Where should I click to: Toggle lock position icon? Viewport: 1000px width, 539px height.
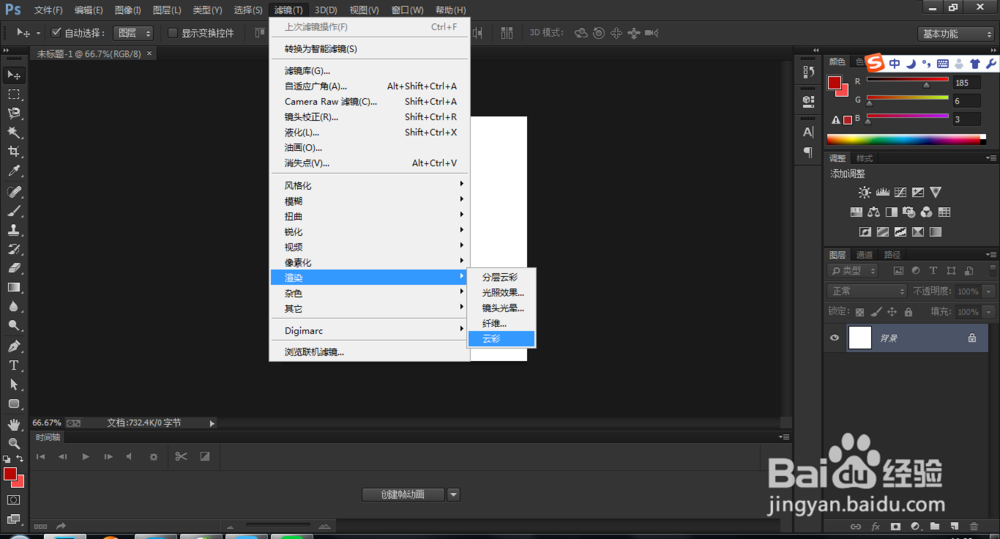click(x=892, y=312)
